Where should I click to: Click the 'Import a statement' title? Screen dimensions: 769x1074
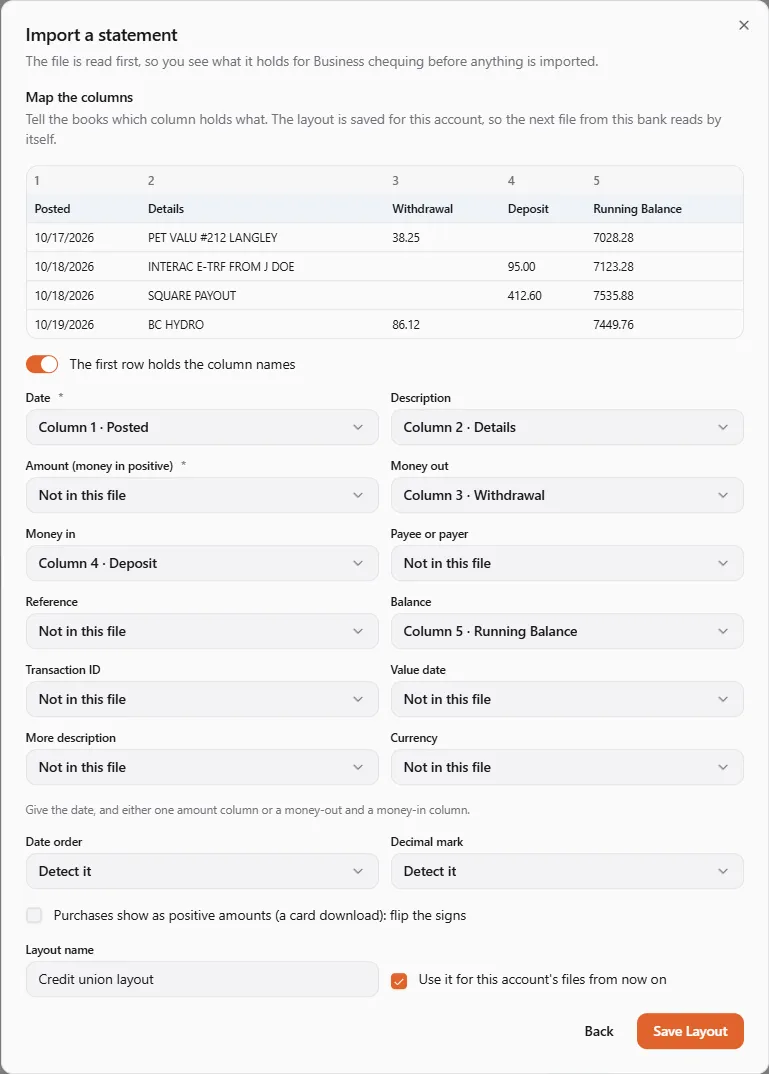coord(101,35)
